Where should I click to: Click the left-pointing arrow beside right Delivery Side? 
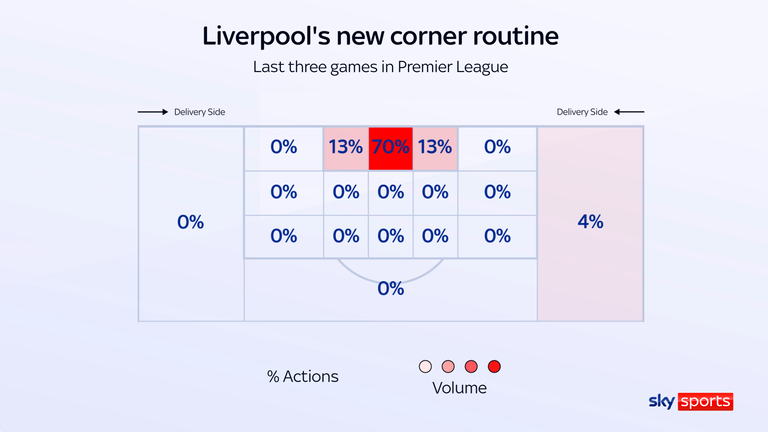click(x=630, y=112)
